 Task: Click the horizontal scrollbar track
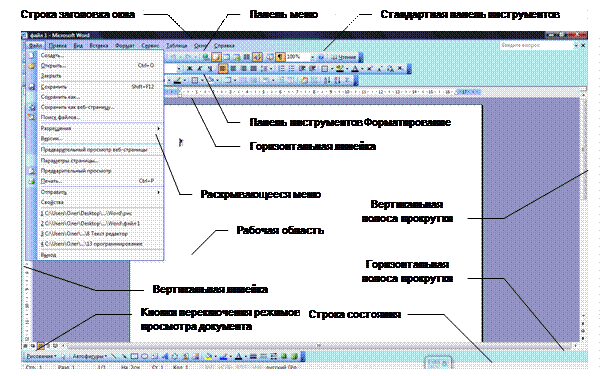pyautogui.click(x=318, y=346)
